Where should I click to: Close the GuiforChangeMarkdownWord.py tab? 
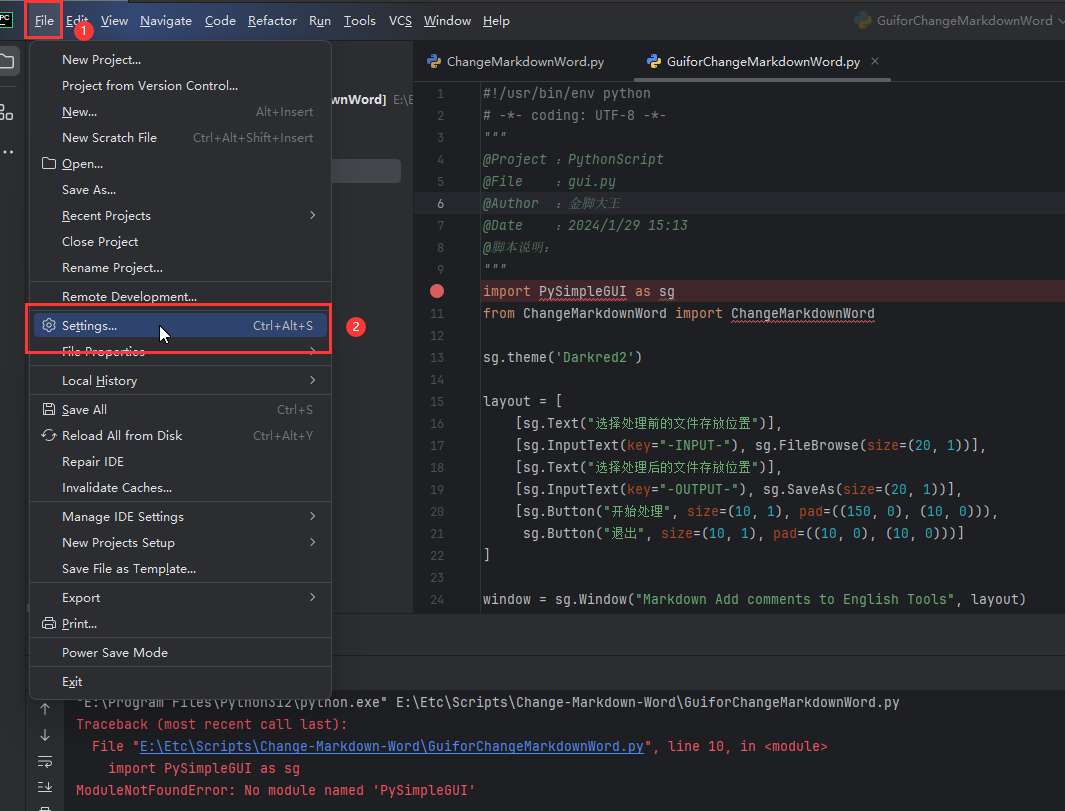875,61
